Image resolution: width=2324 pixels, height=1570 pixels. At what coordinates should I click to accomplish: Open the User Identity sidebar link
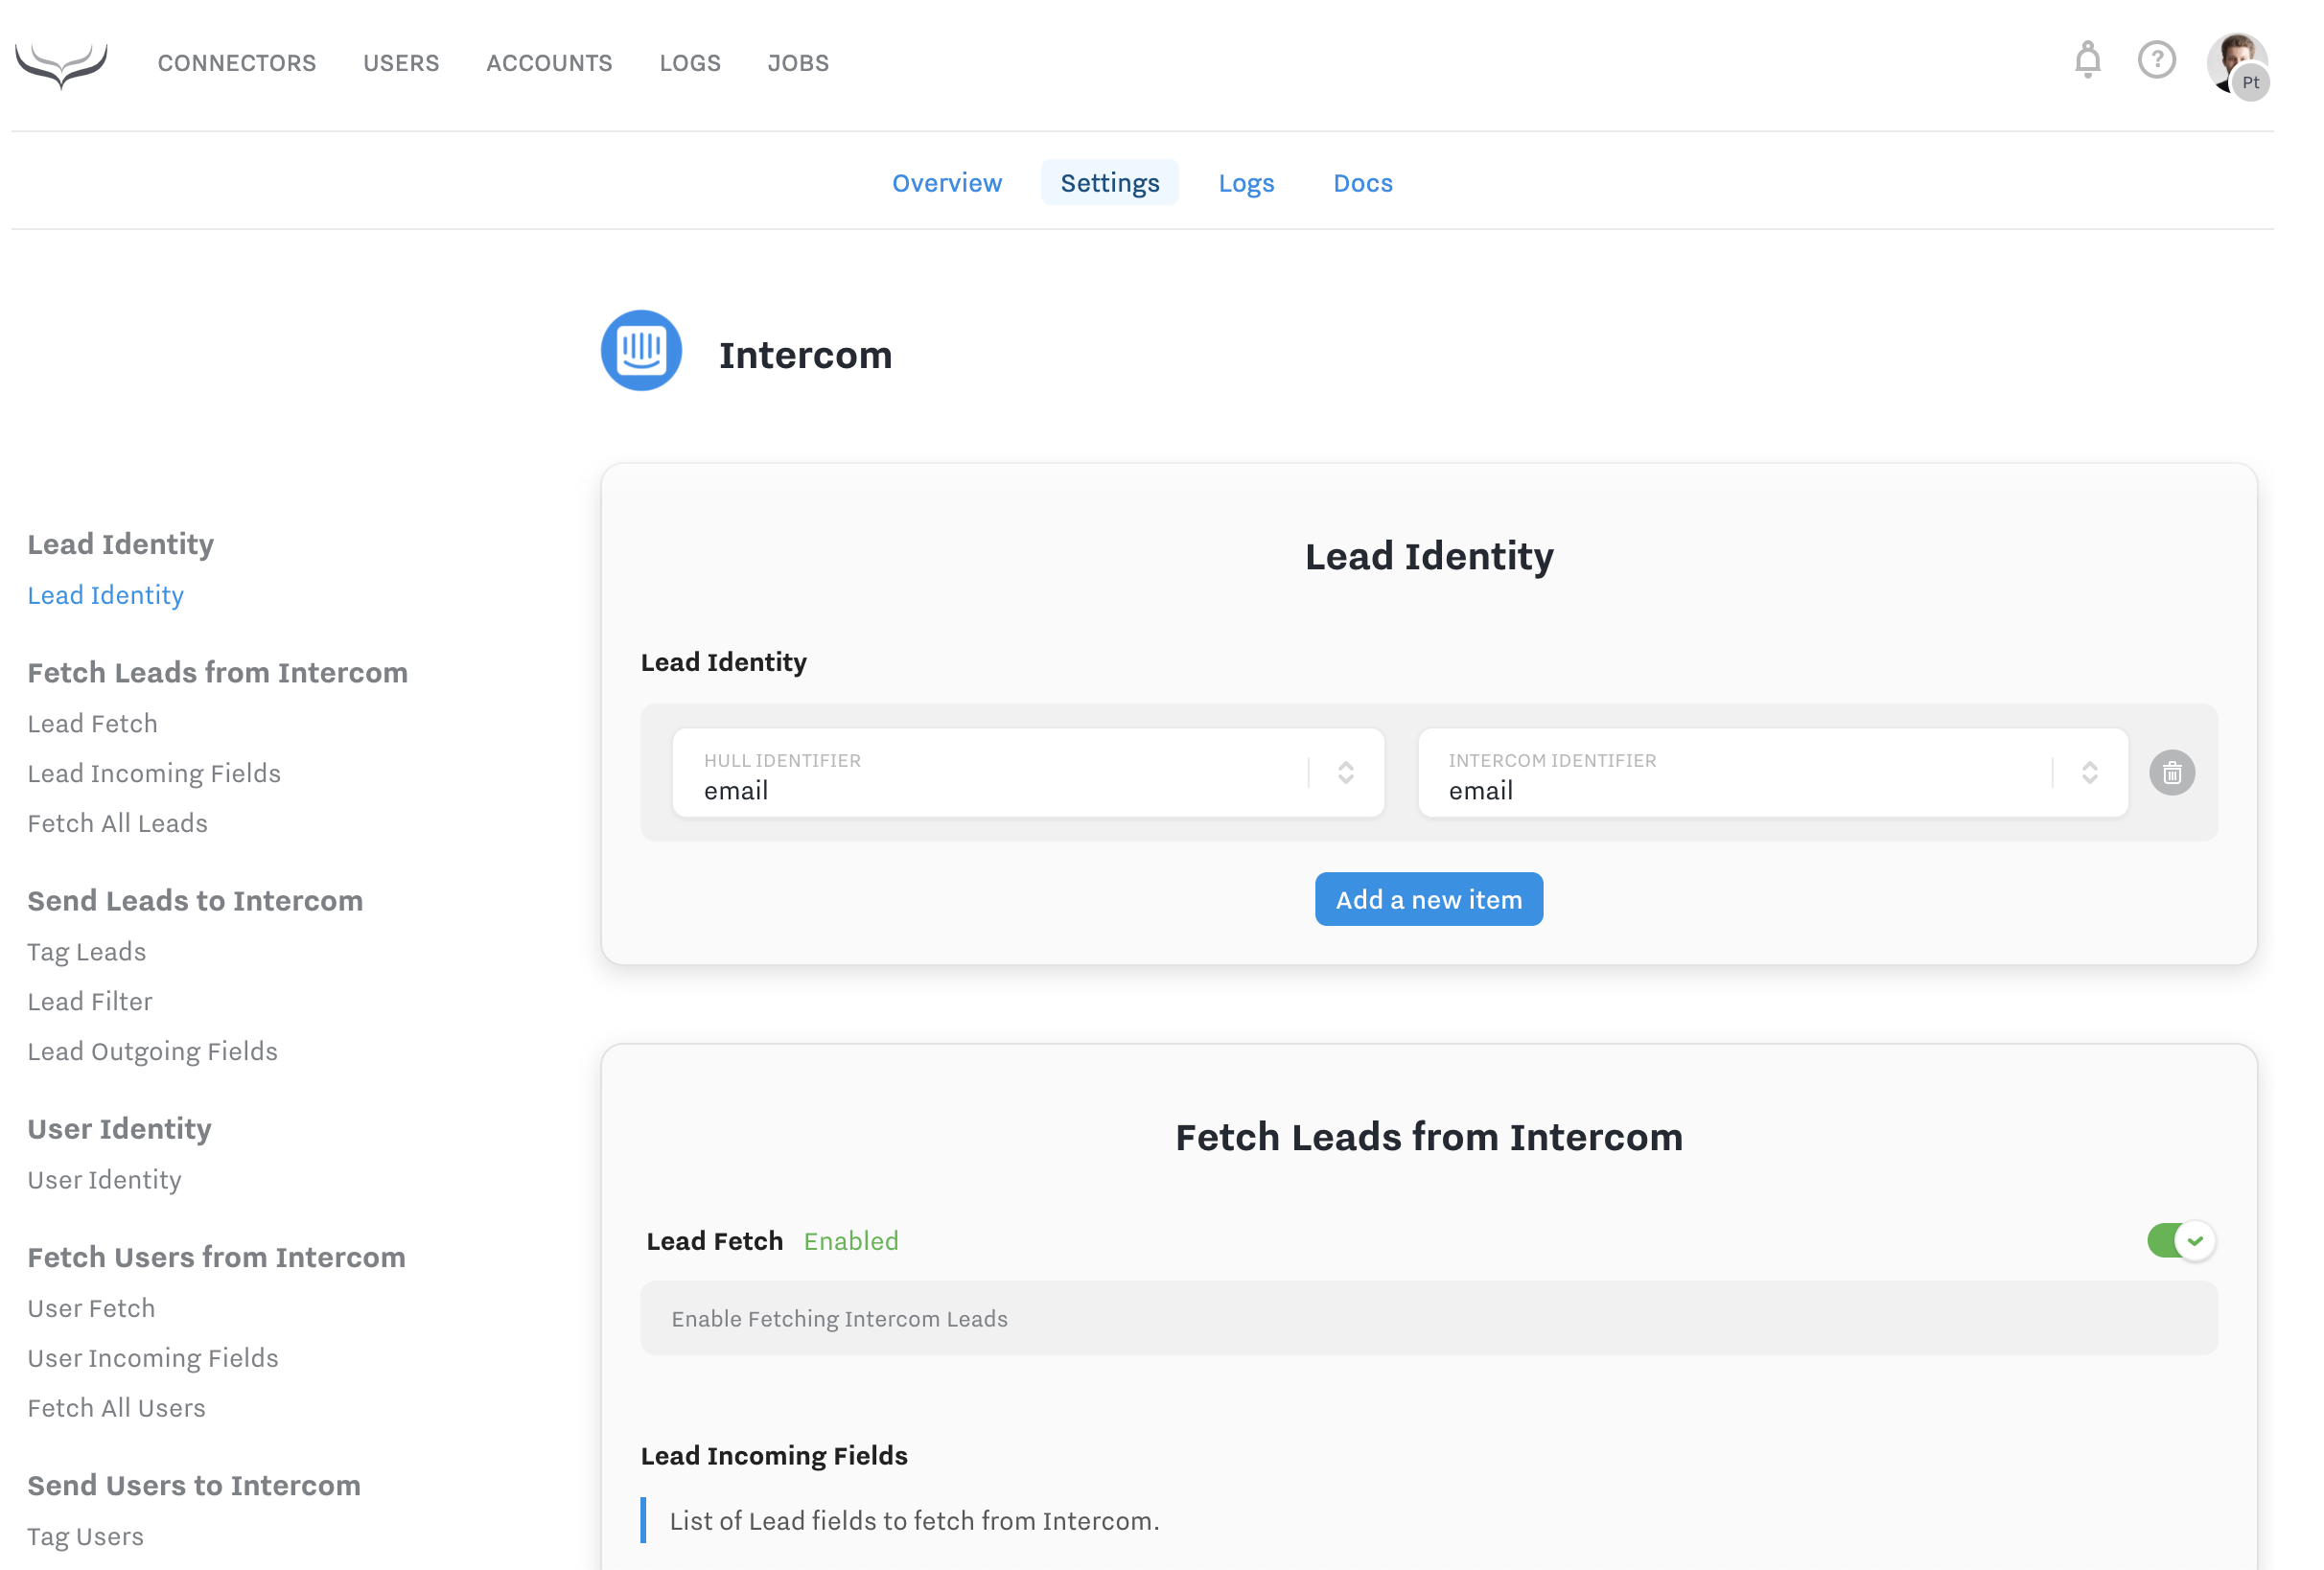[104, 1181]
